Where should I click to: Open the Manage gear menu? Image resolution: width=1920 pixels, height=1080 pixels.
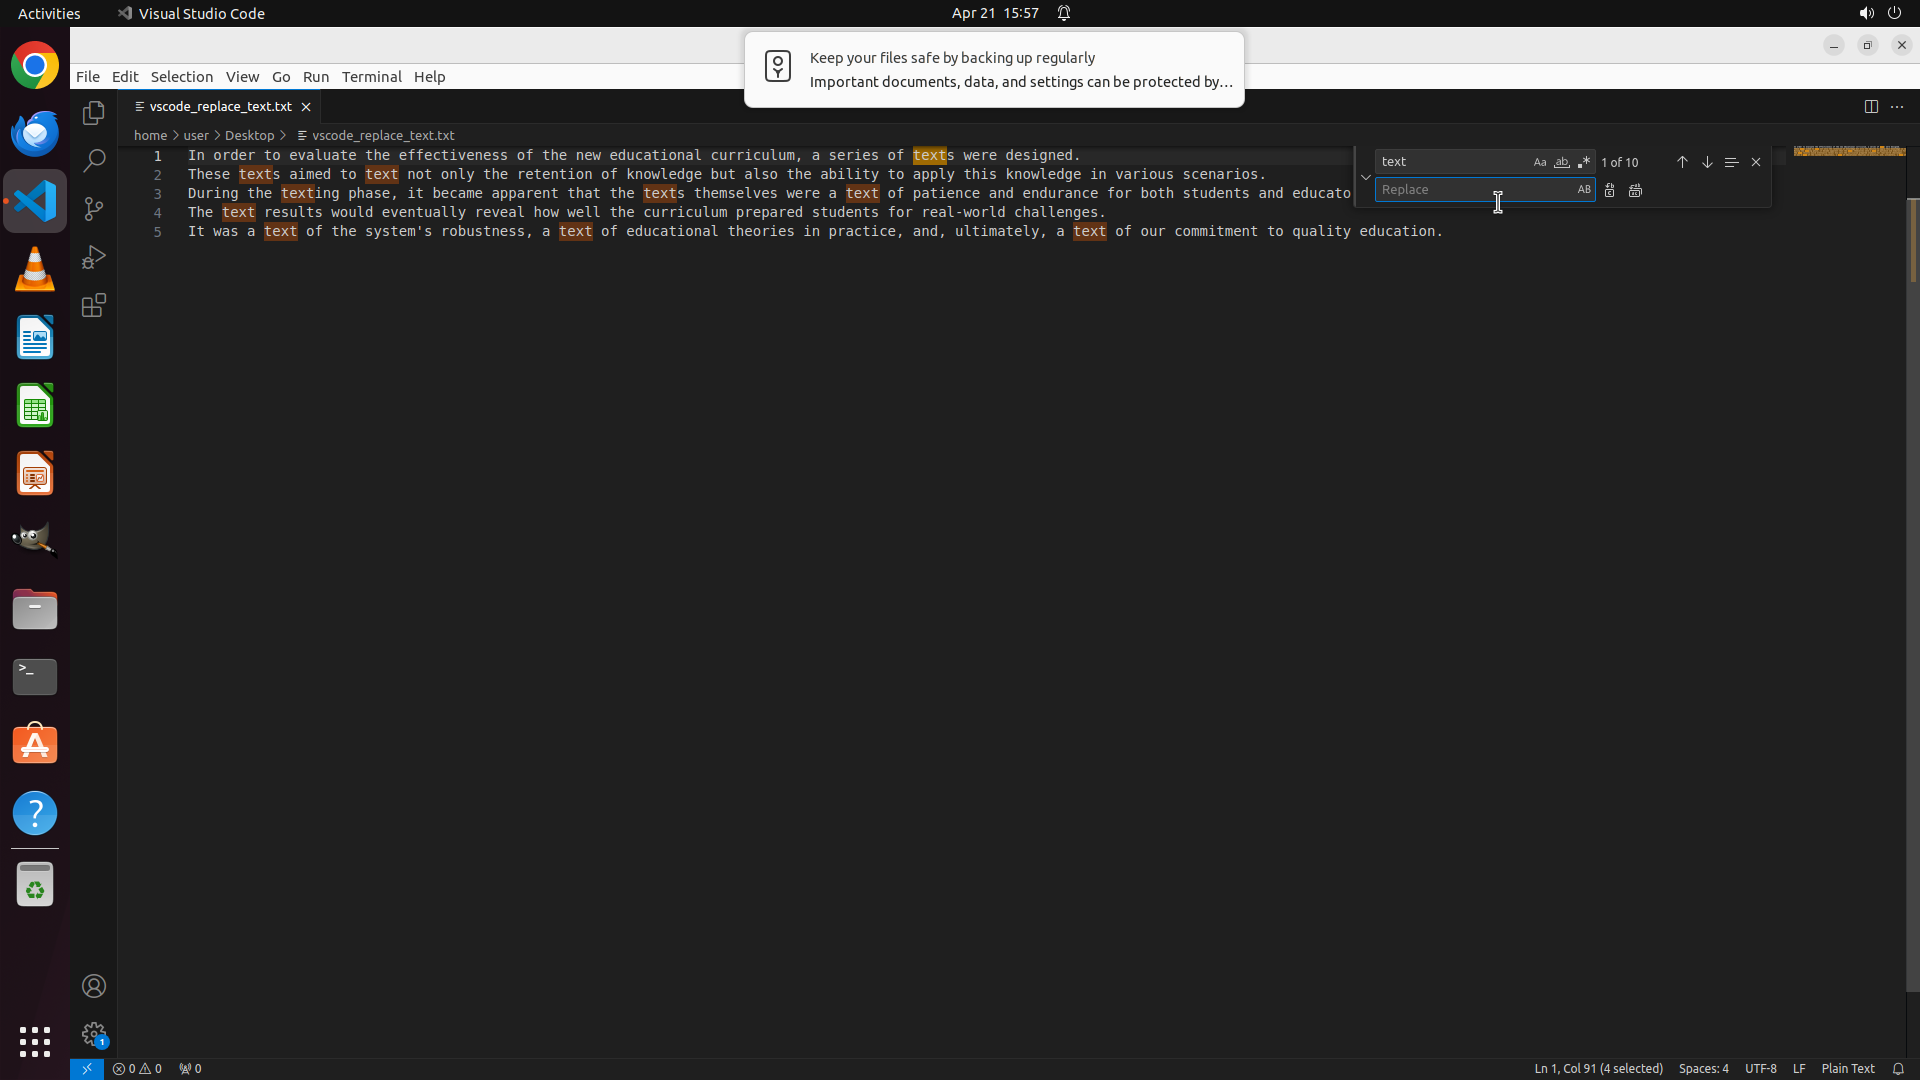pyautogui.click(x=94, y=1033)
